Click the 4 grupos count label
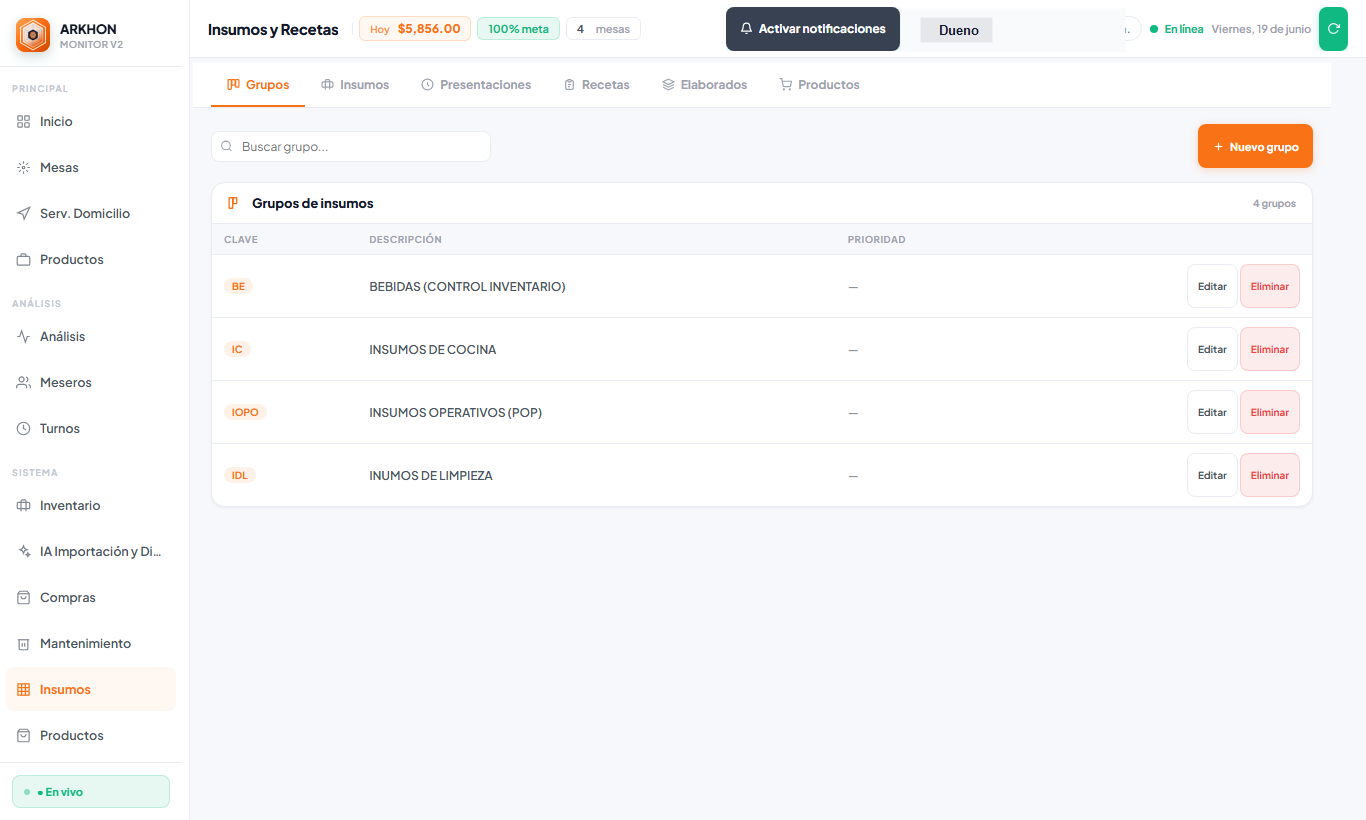 point(1274,203)
